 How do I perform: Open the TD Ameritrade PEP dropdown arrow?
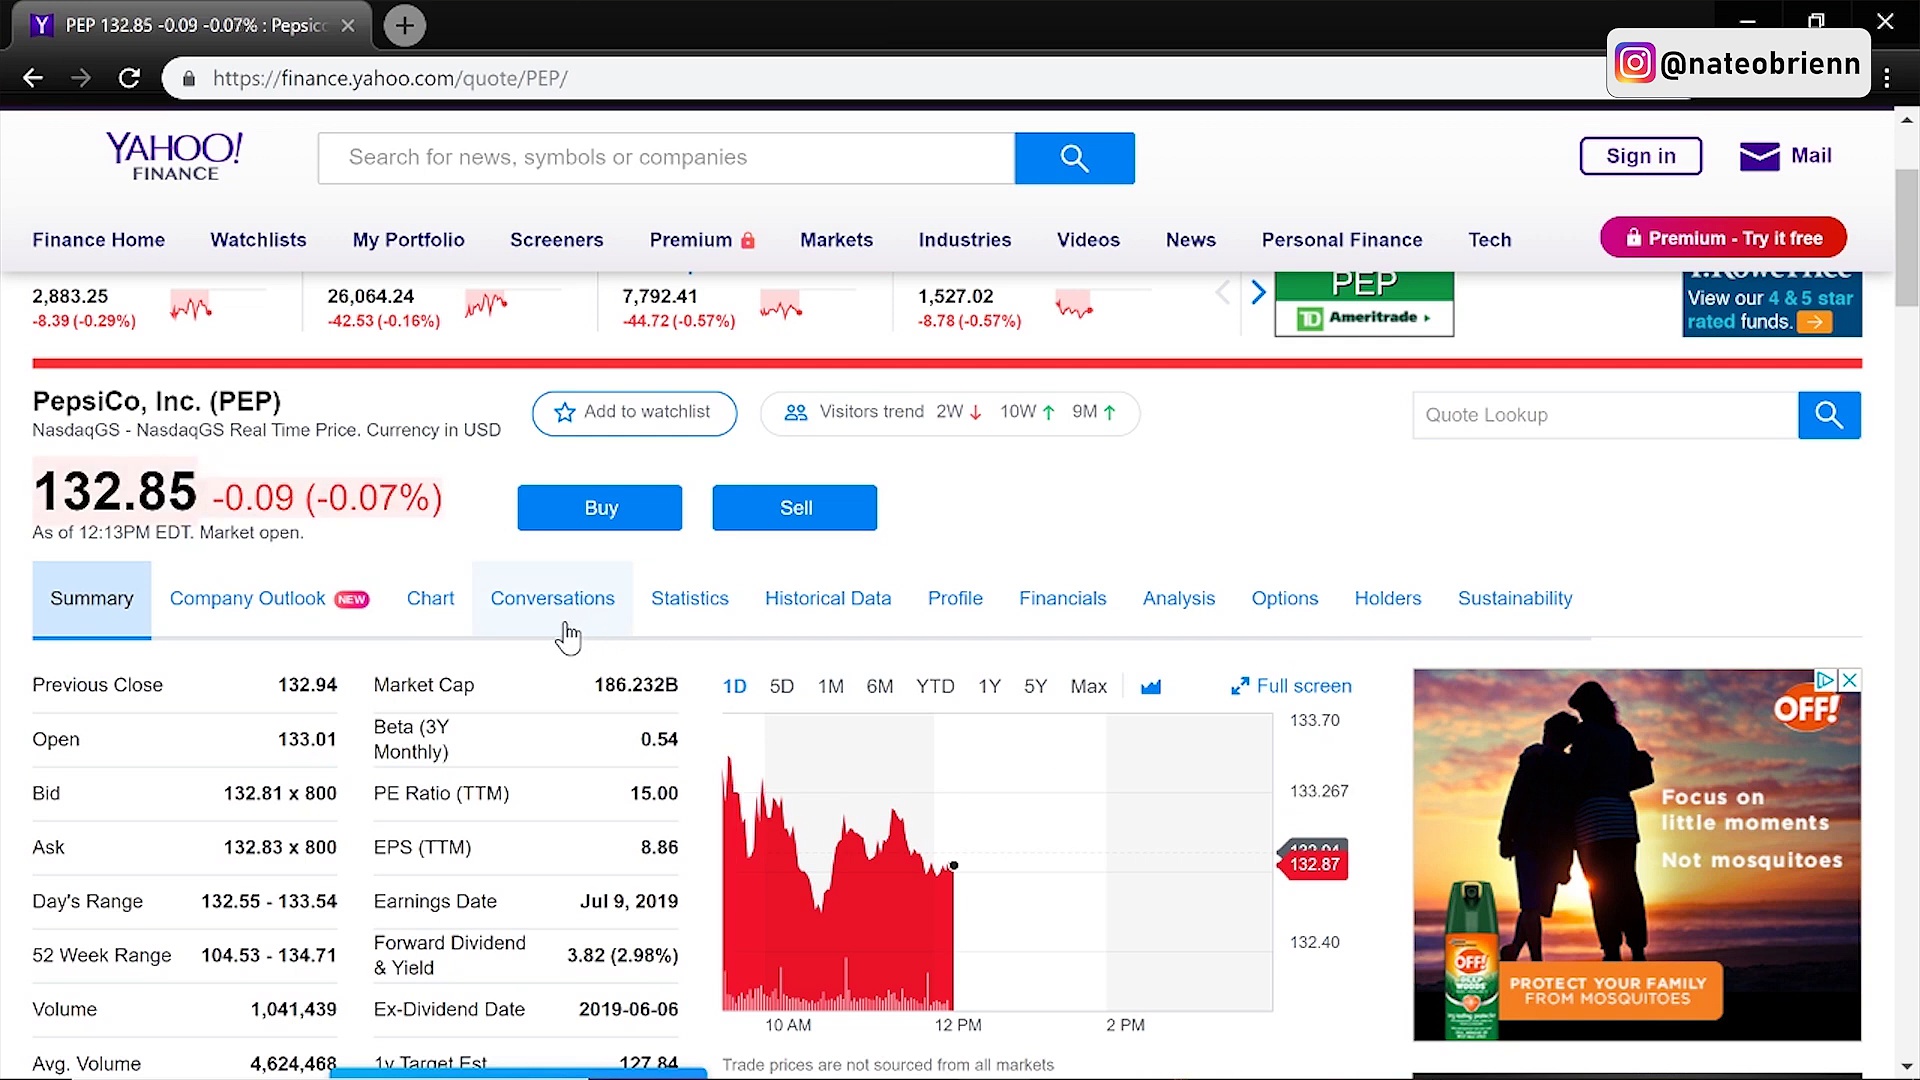(1428, 317)
